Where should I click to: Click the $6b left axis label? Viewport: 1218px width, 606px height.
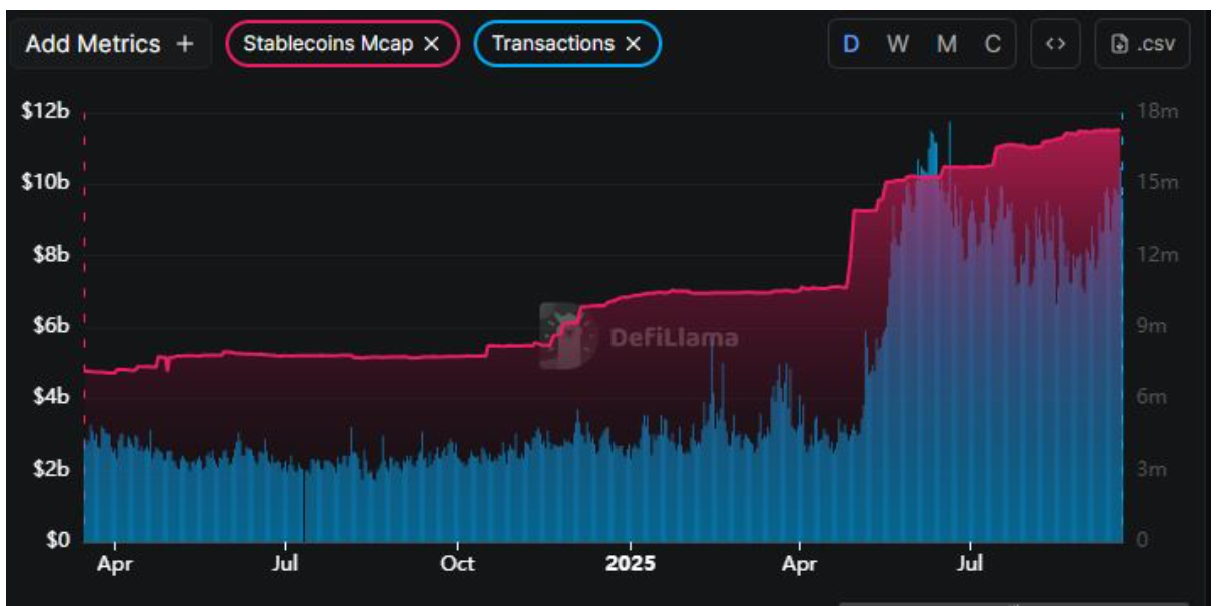pyautogui.click(x=45, y=326)
